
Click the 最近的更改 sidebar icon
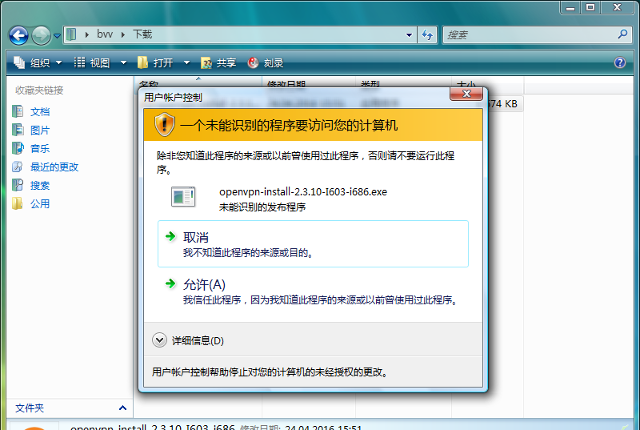coord(18,166)
